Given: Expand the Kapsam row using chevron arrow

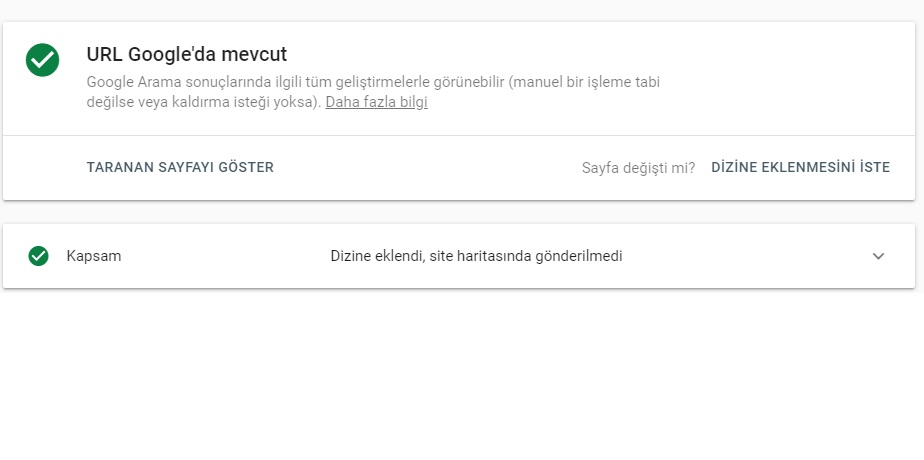Looking at the screenshot, I should click(x=878, y=256).
